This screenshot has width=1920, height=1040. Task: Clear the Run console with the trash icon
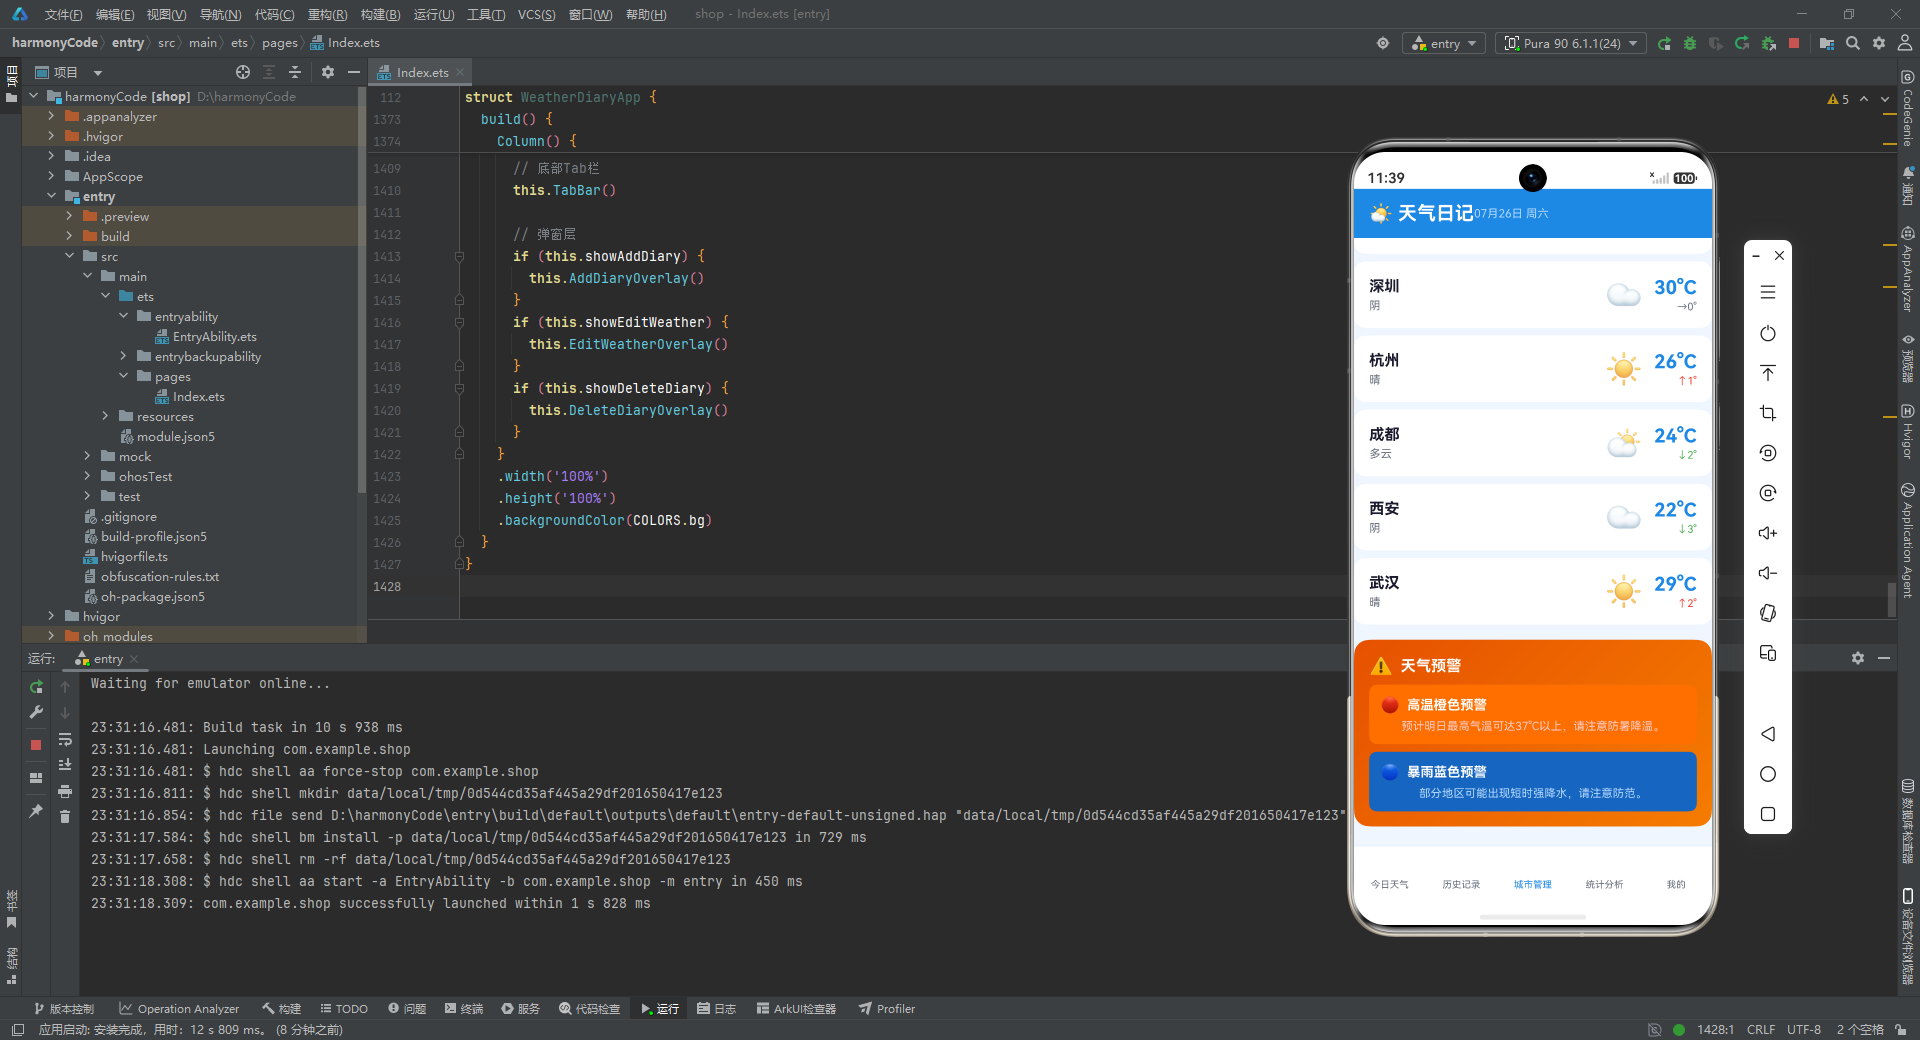[65, 817]
